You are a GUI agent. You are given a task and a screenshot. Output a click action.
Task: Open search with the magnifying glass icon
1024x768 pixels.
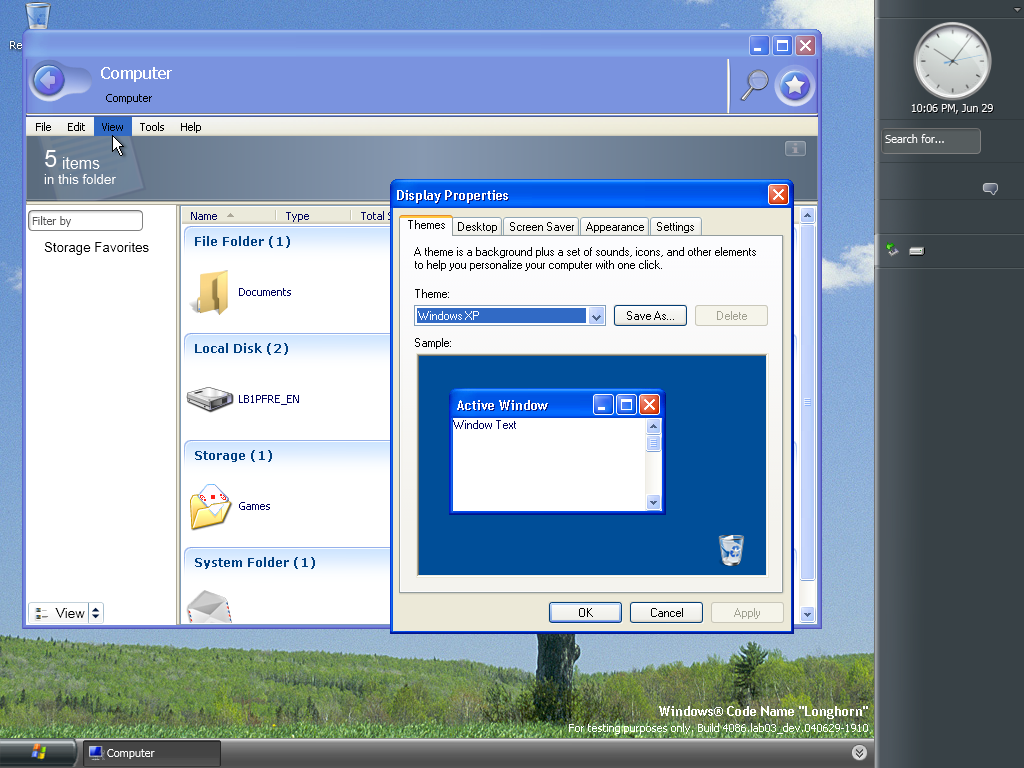coord(754,85)
